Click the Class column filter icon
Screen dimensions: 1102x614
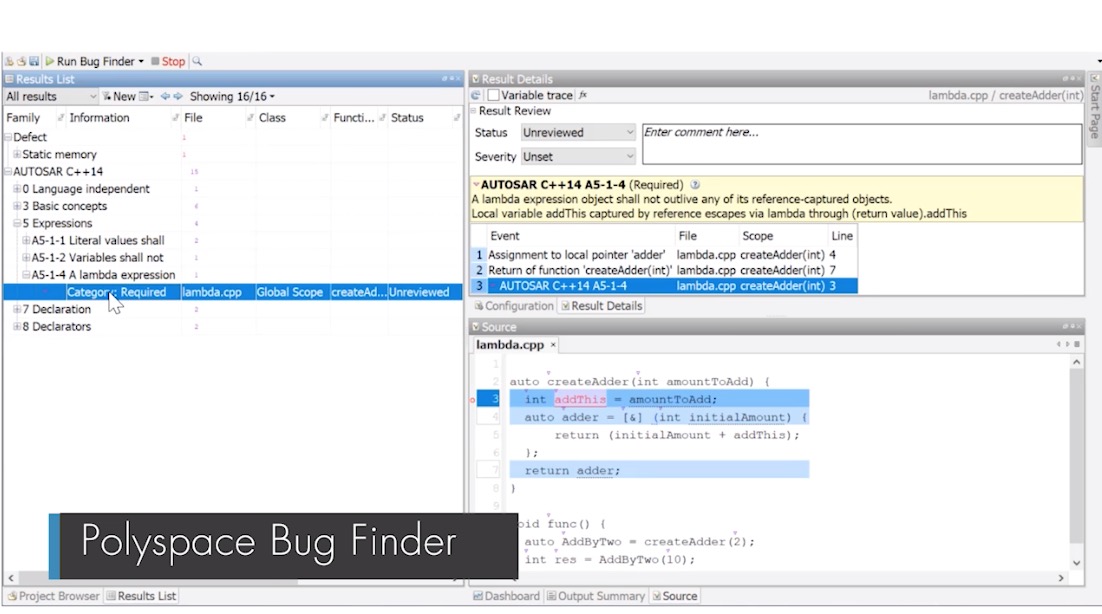(325, 118)
